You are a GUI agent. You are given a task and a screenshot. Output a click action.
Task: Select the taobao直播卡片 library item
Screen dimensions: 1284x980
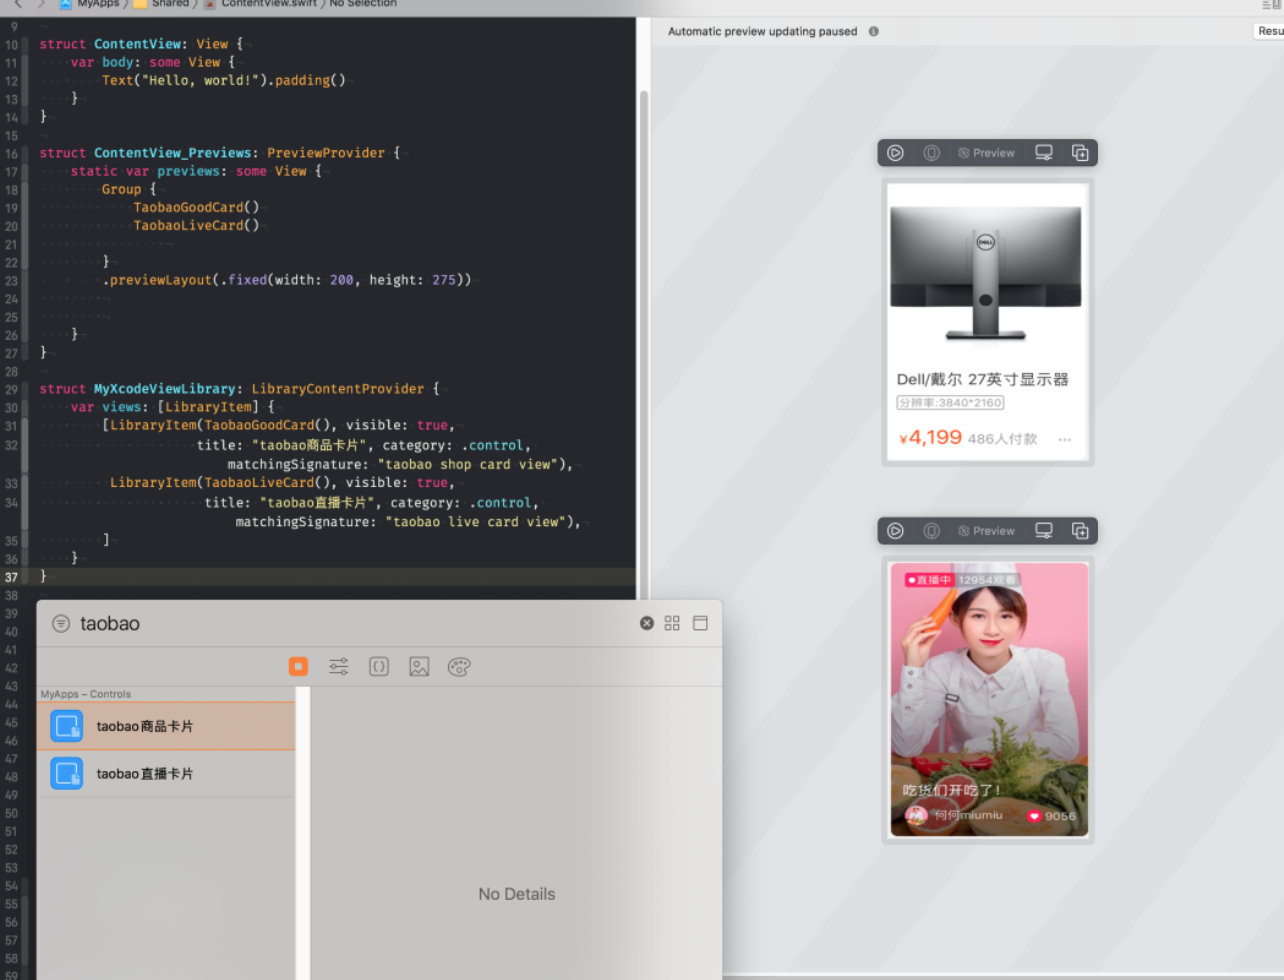[166, 773]
